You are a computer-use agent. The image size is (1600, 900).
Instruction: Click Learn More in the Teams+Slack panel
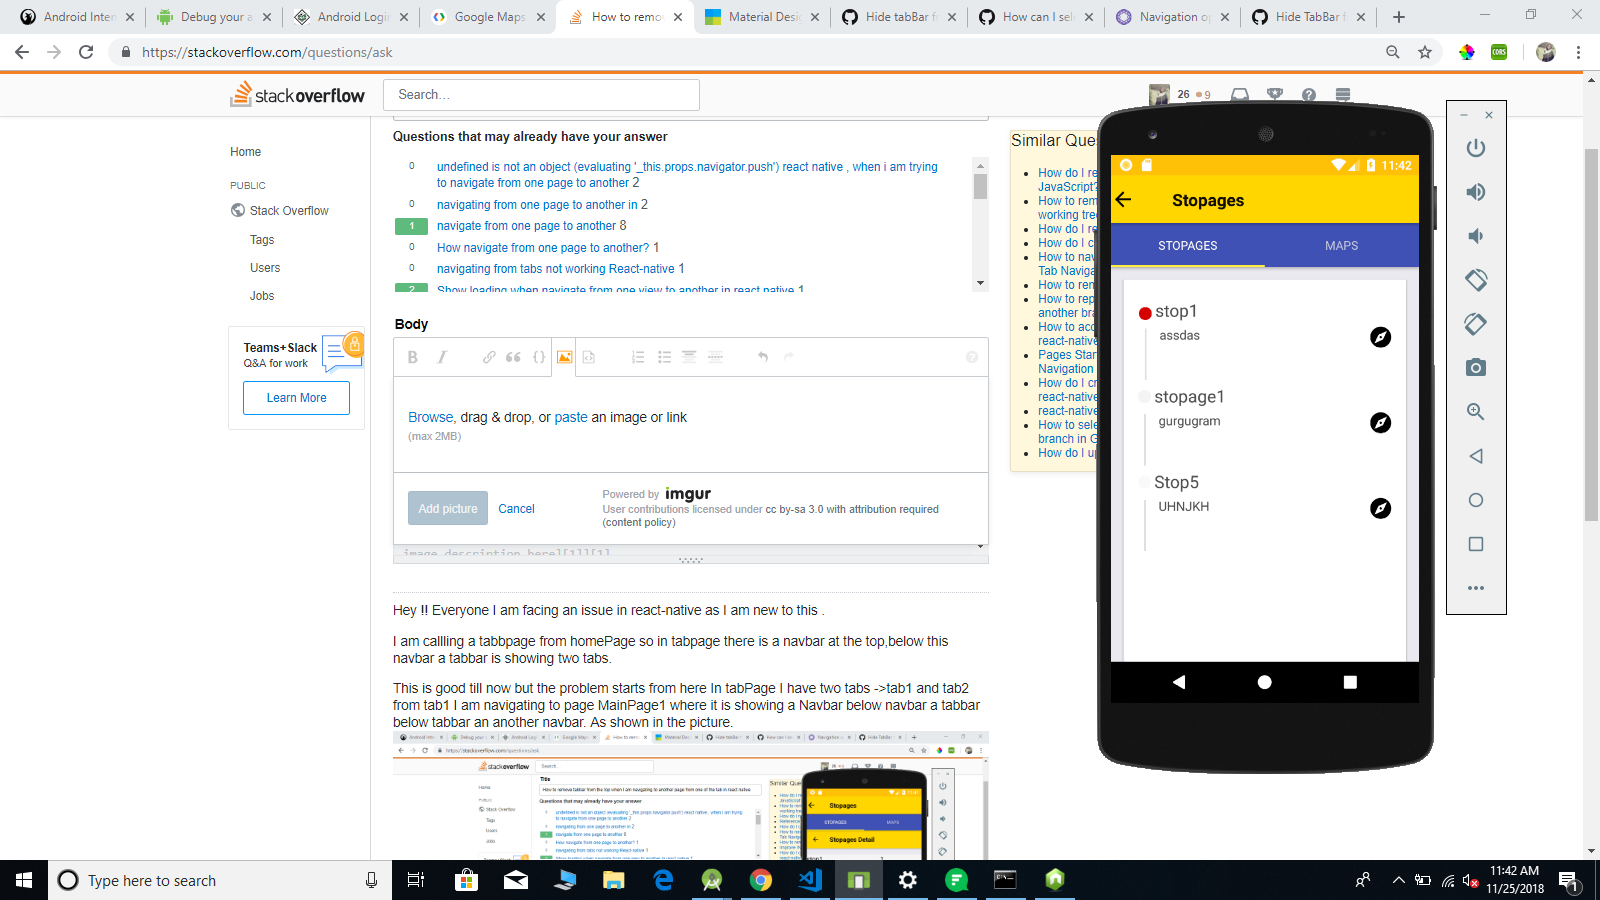[x=296, y=397]
